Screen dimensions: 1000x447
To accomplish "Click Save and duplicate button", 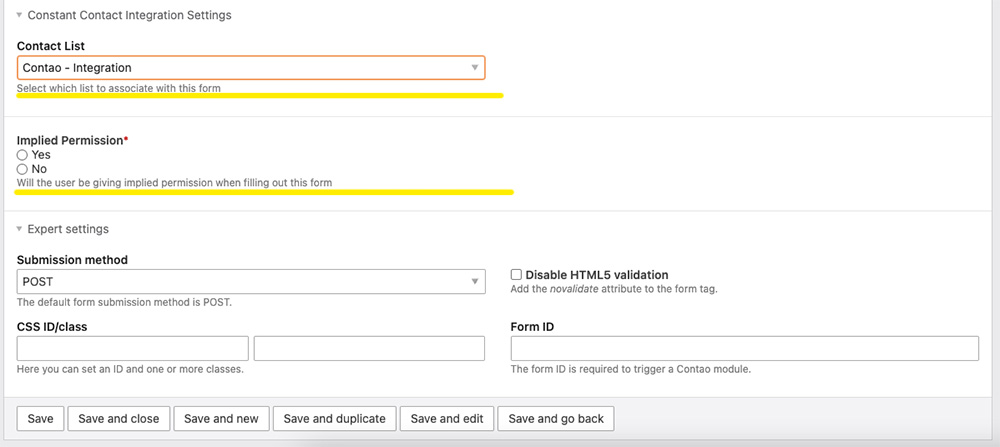I will 334,419.
